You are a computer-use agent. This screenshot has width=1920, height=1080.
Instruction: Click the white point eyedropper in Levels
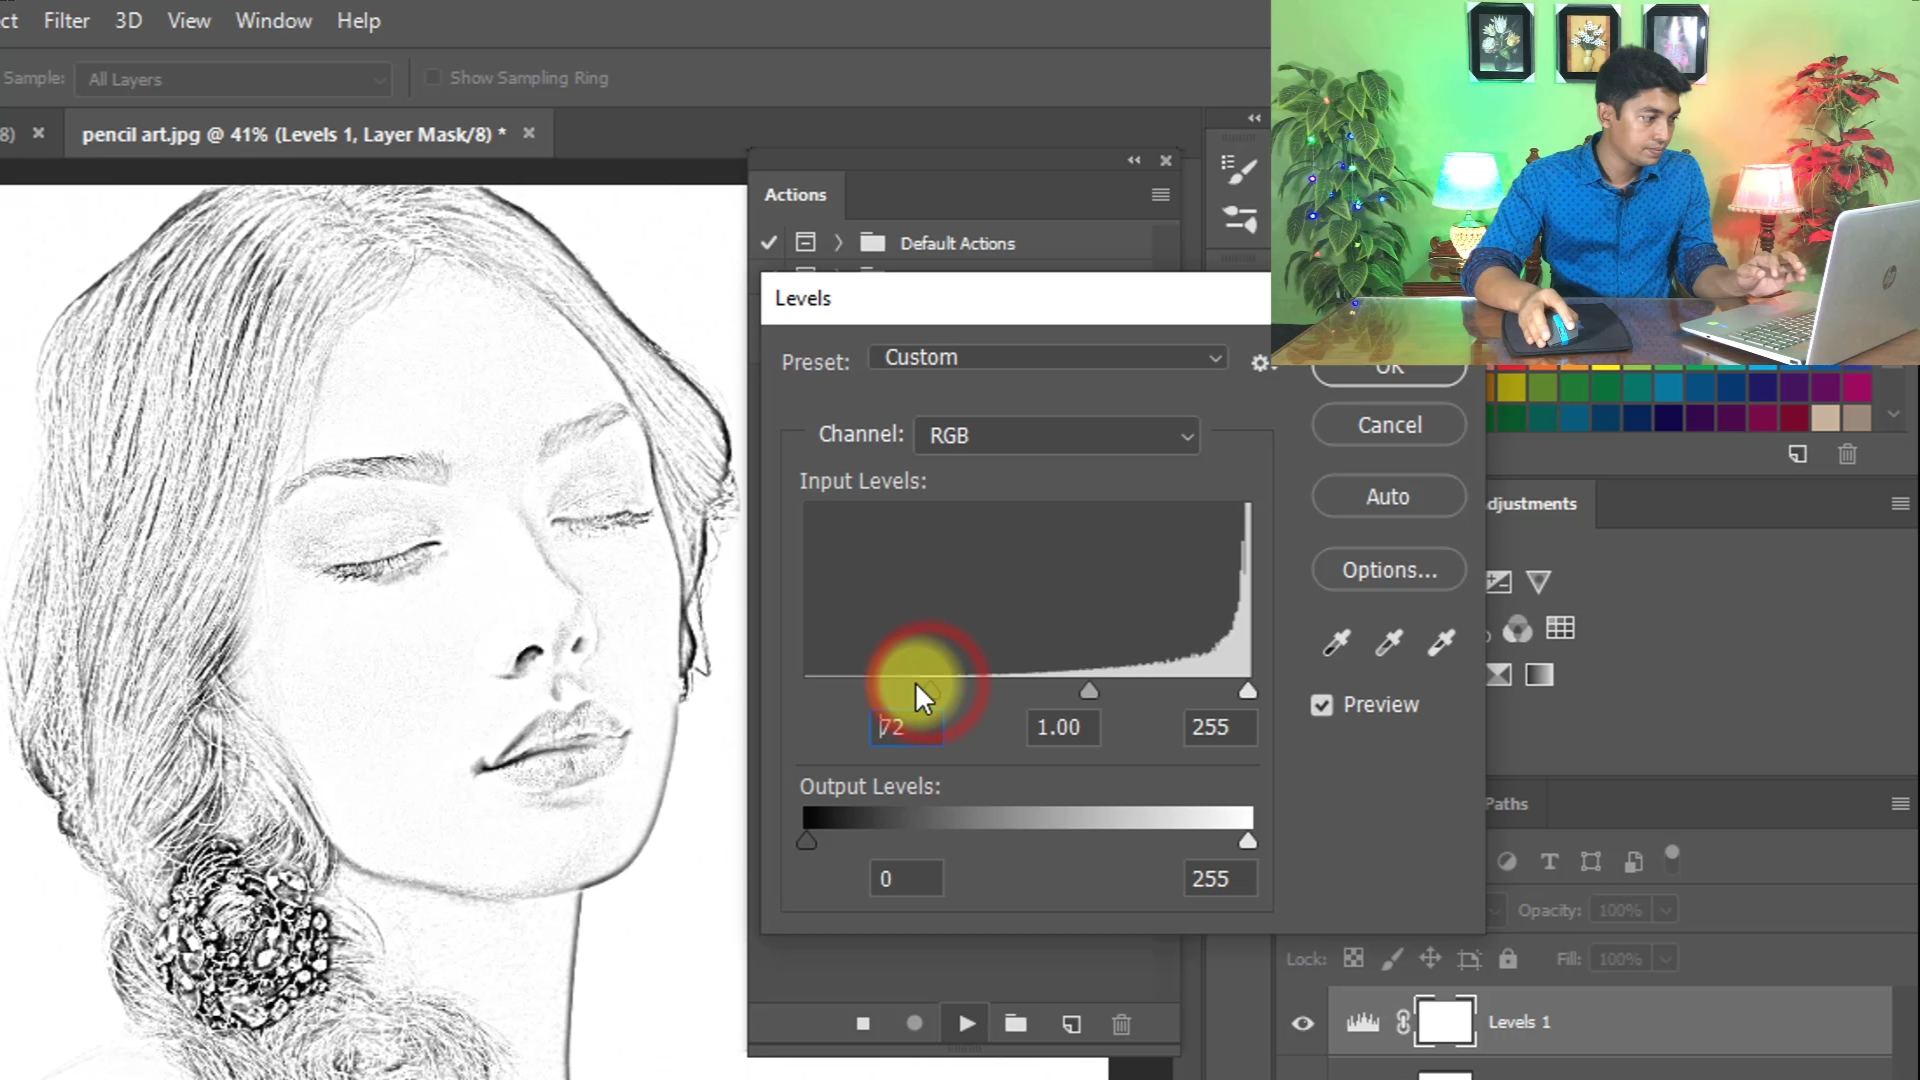1441,642
